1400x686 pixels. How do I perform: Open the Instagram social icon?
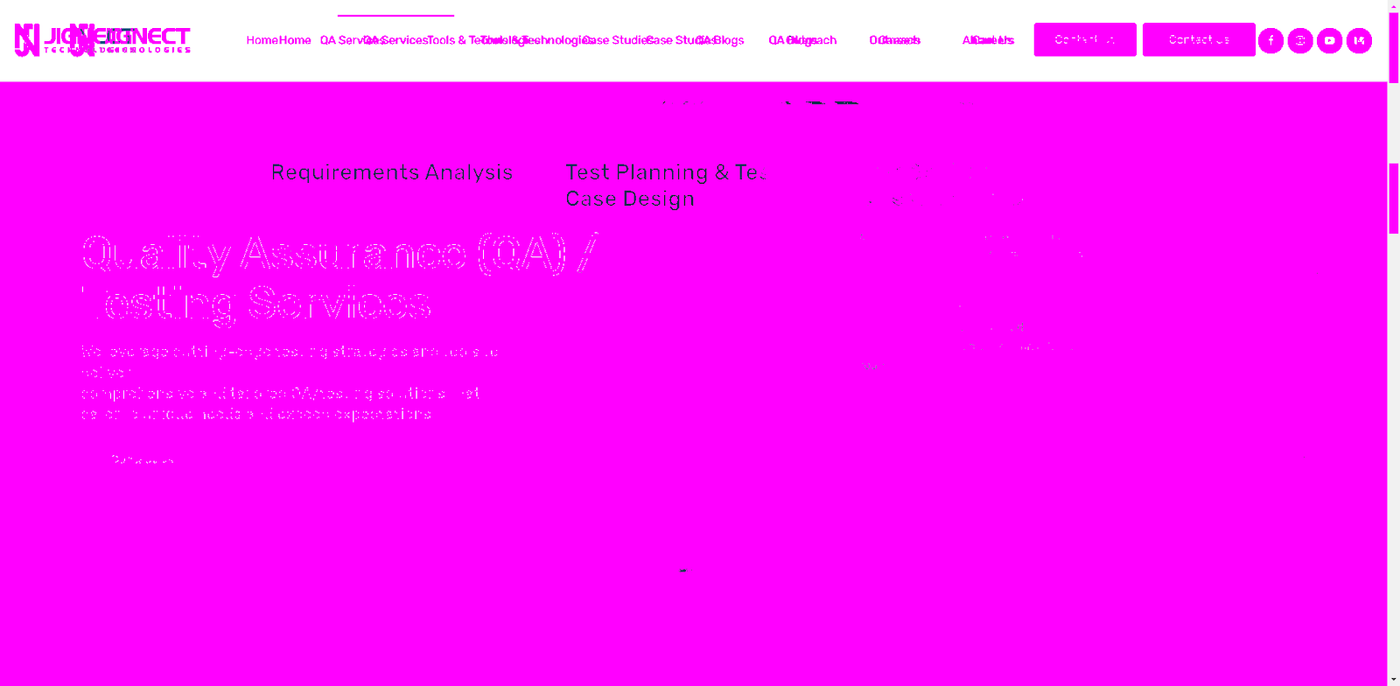pyautogui.click(x=1300, y=40)
